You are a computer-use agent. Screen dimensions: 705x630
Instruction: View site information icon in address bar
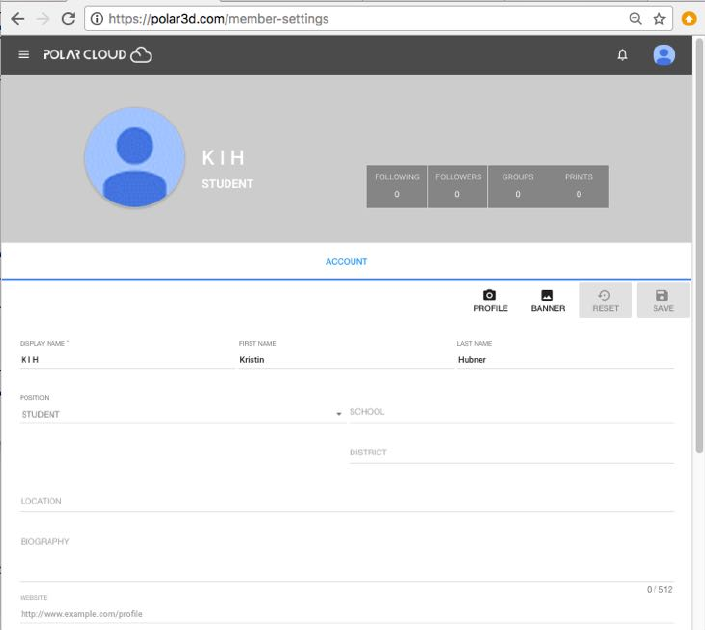click(x=97, y=19)
